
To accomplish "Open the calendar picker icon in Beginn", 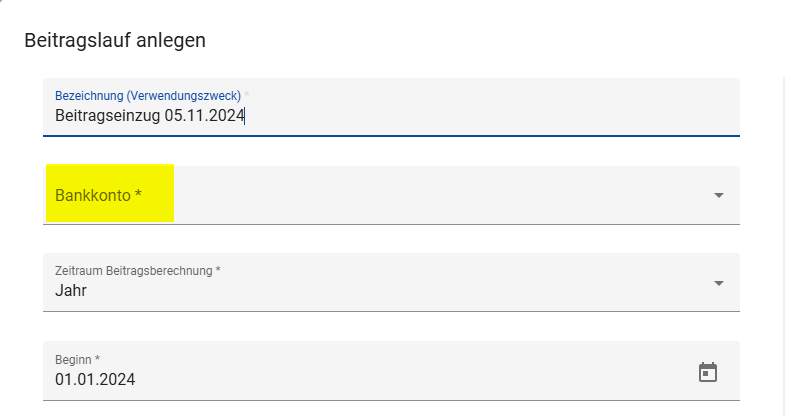I will [x=707, y=372].
